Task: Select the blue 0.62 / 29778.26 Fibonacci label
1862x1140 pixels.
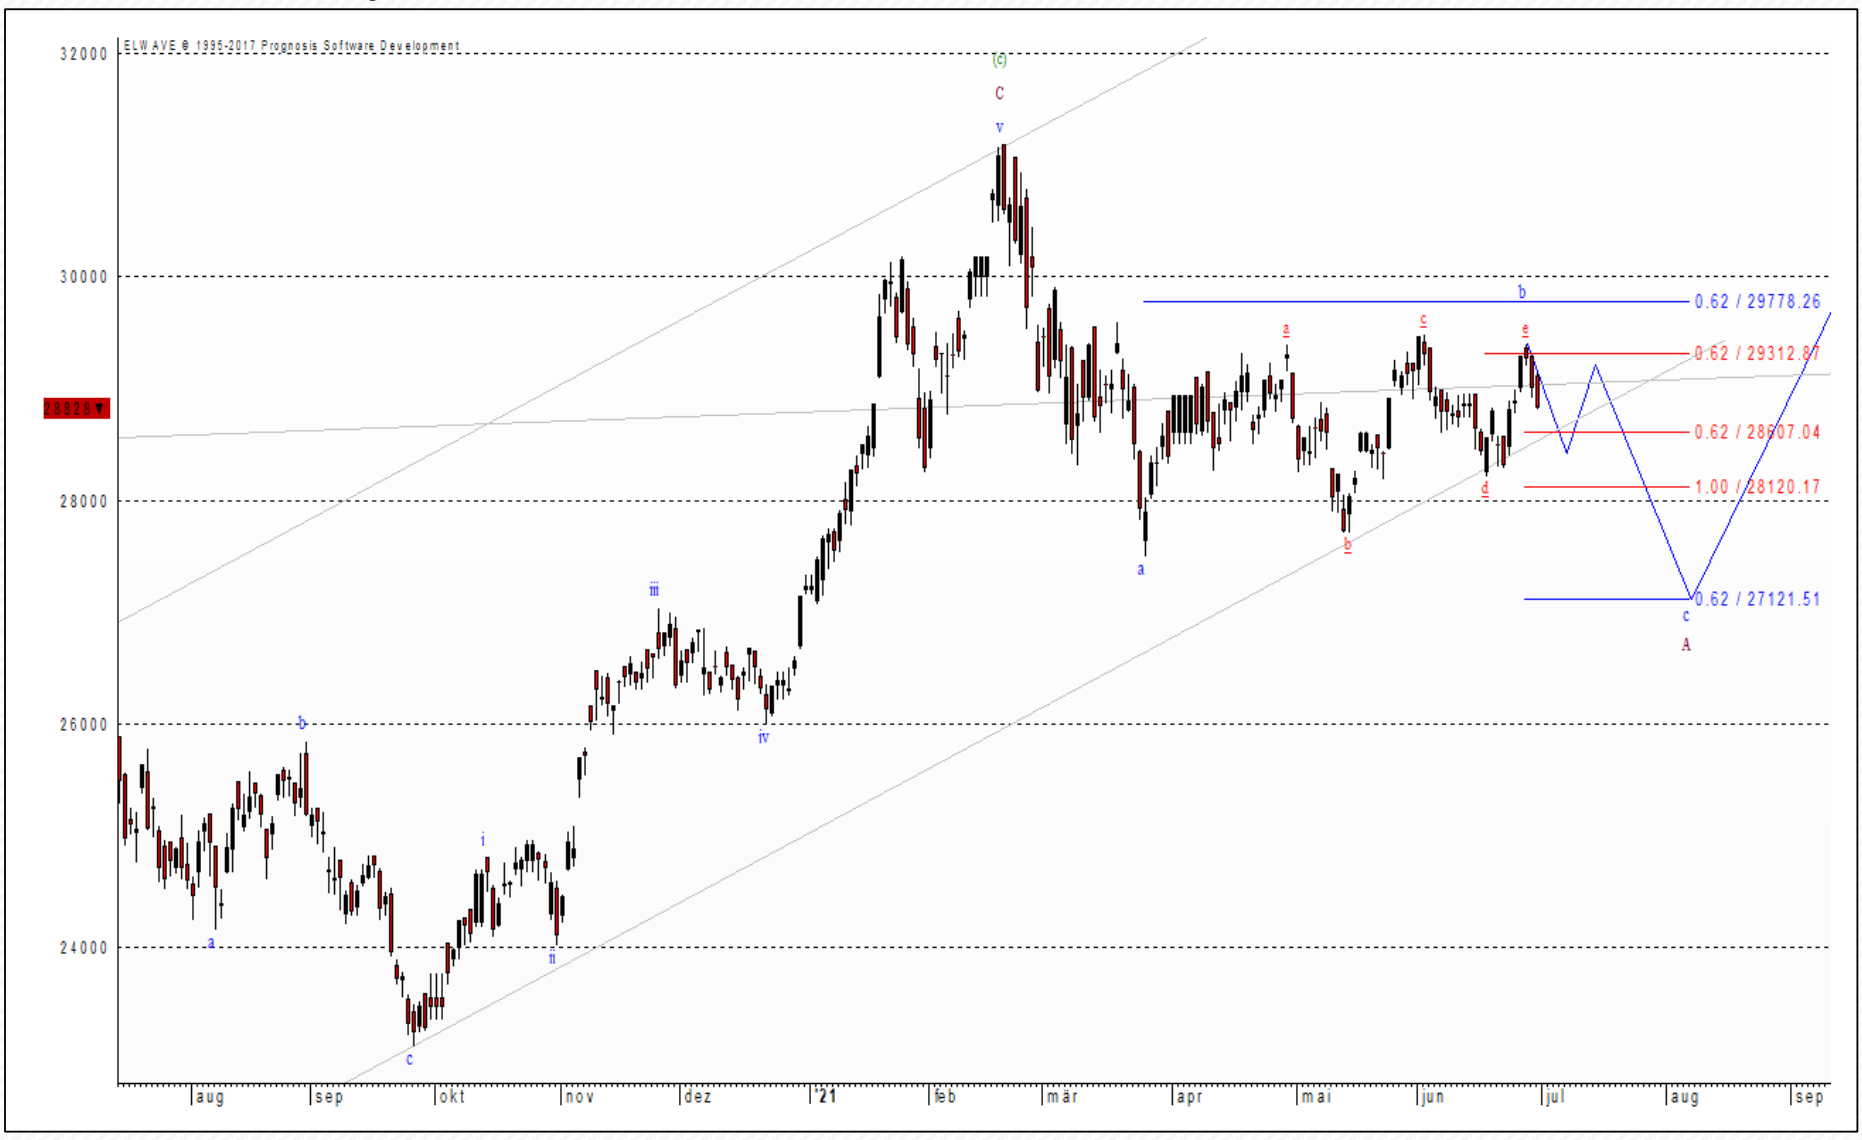Action: click(x=1757, y=301)
